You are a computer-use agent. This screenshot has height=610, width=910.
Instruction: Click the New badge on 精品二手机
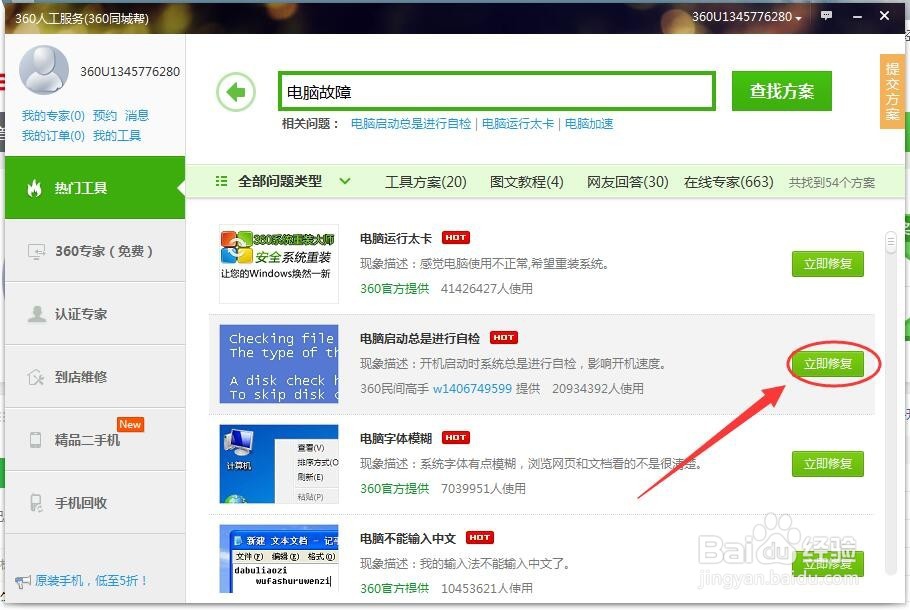tap(130, 424)
